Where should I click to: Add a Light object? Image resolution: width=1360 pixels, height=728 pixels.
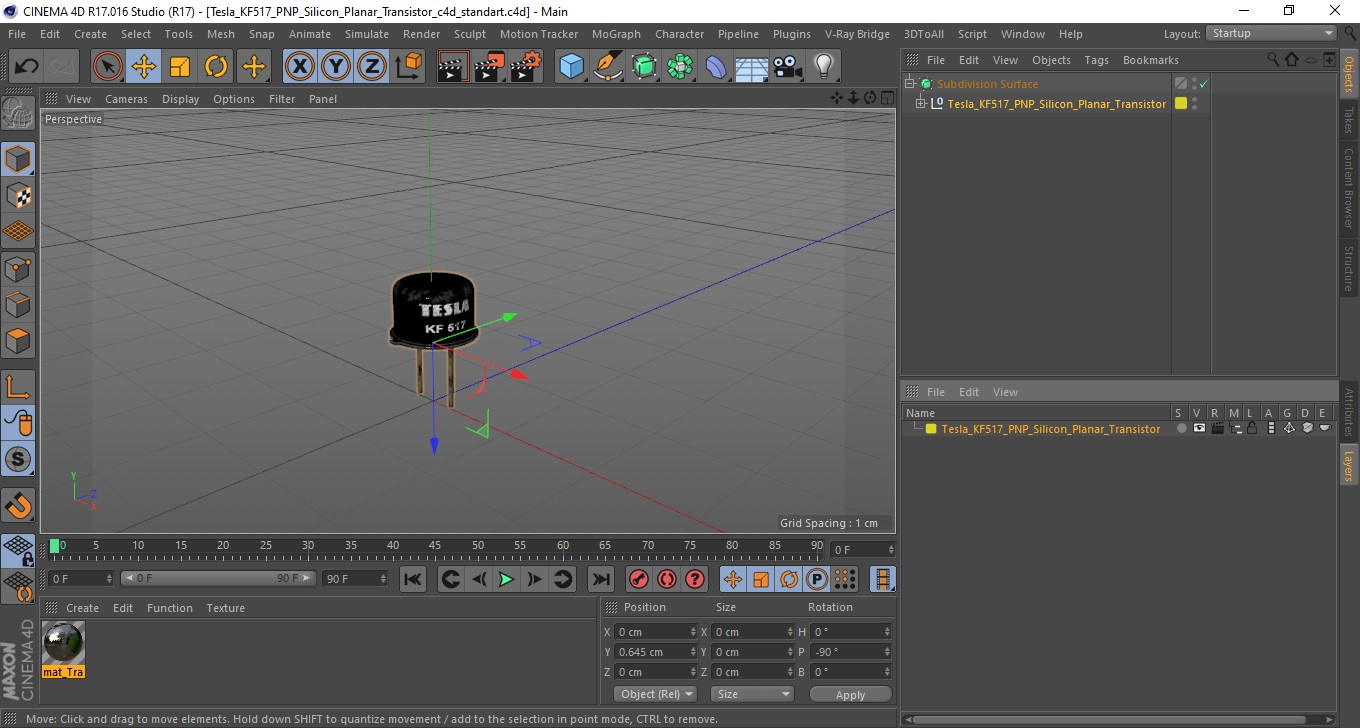(x=824, y=67)
